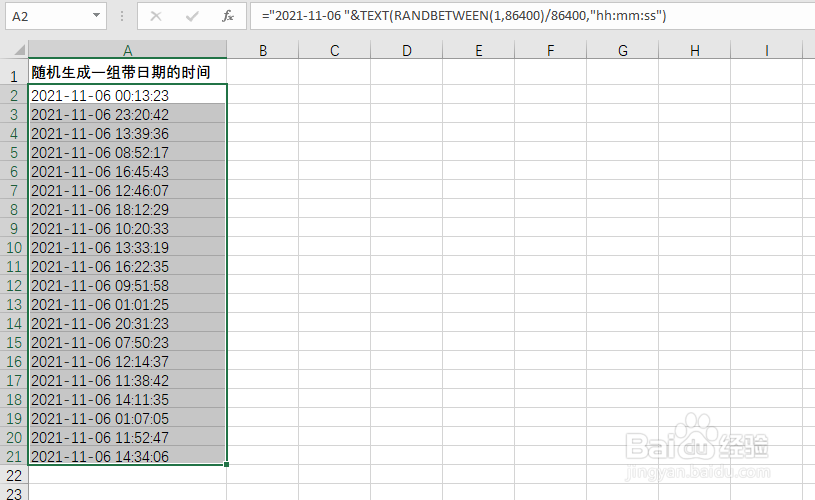Select row 5 header
This screenshot has width=815, height=500.
click(14, 152)
